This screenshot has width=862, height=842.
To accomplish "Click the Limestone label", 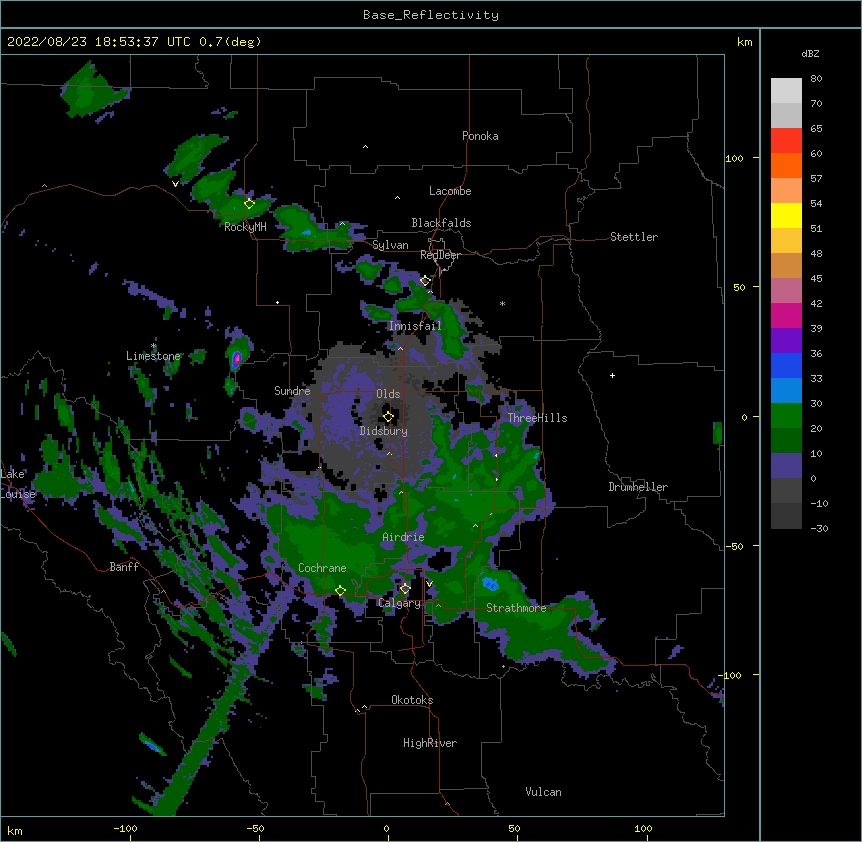I will (x=153, y=356).
